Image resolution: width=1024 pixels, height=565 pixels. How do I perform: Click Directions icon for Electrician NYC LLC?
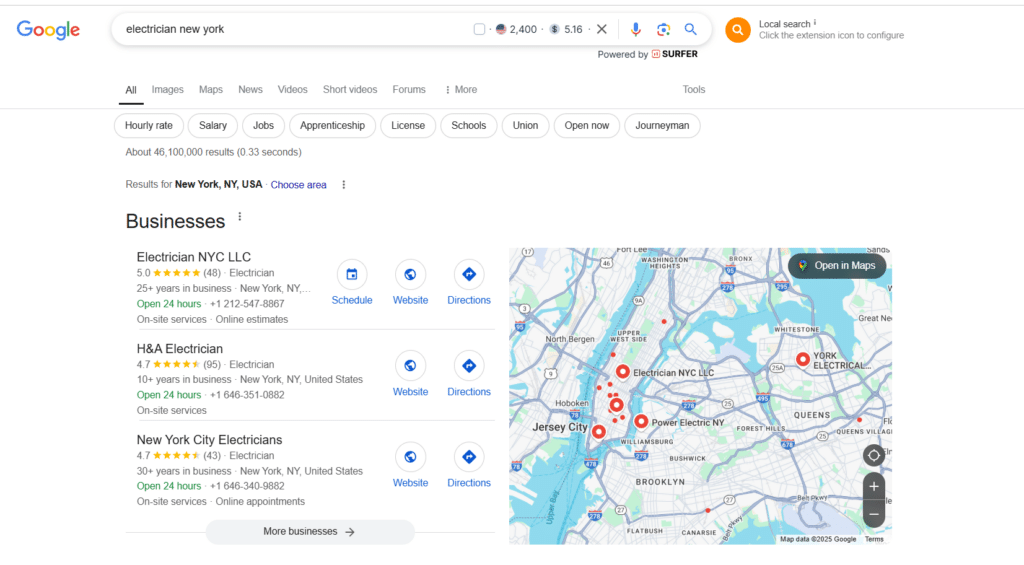coord(469,274)
